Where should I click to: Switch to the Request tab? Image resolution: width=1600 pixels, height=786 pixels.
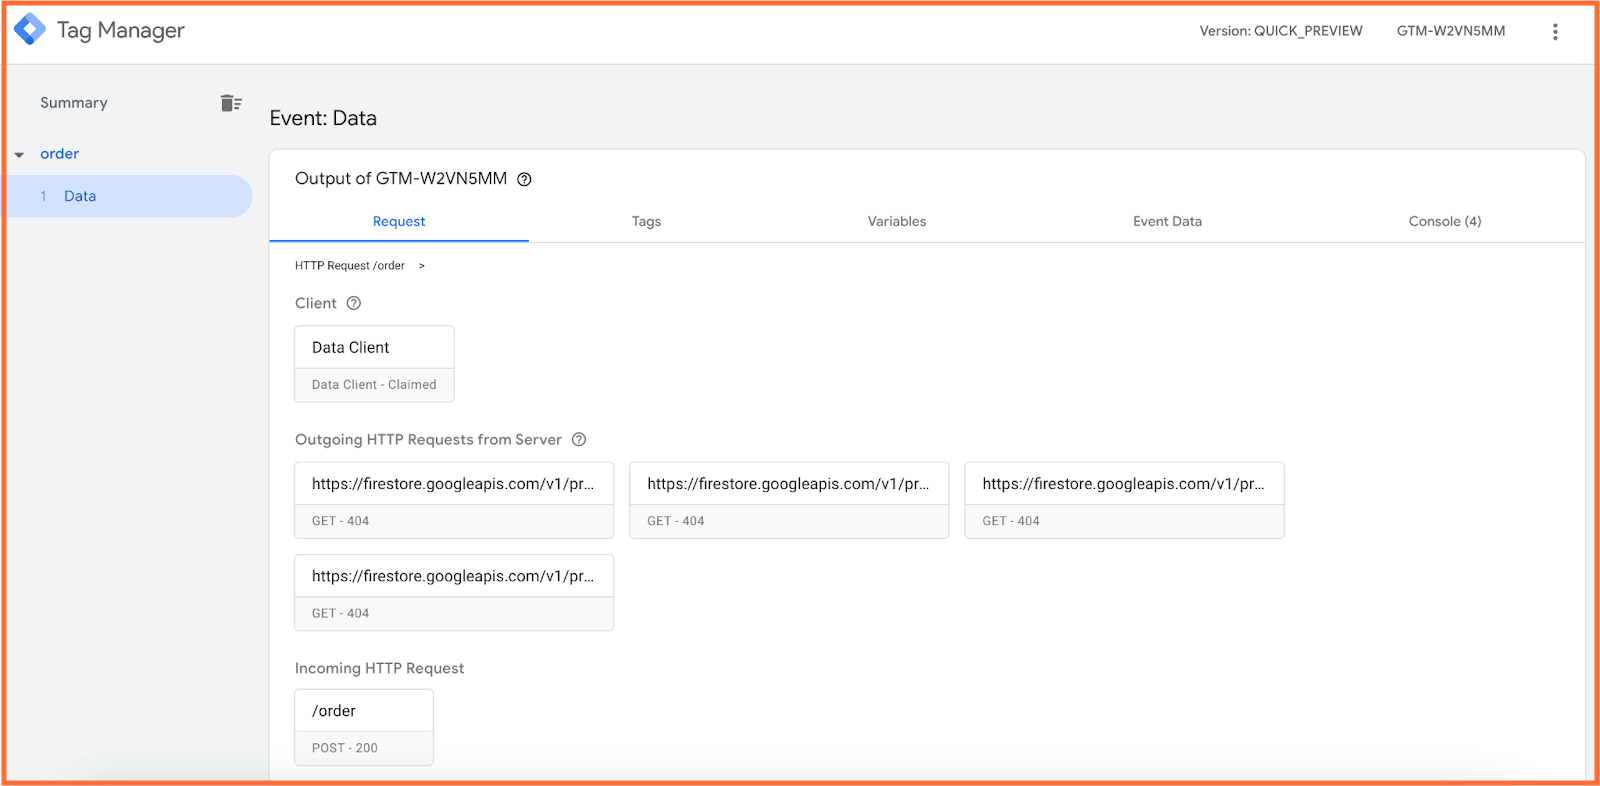399,222
